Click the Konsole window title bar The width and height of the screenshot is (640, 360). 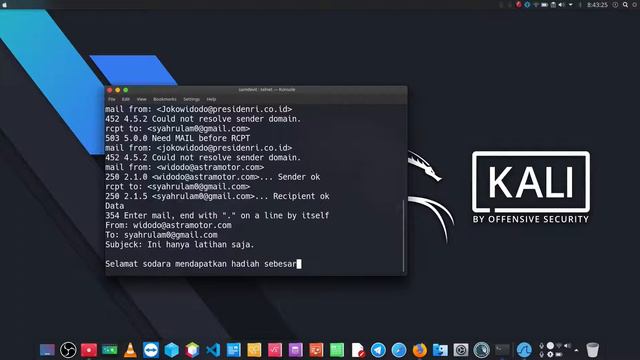[x=256, y=90]
